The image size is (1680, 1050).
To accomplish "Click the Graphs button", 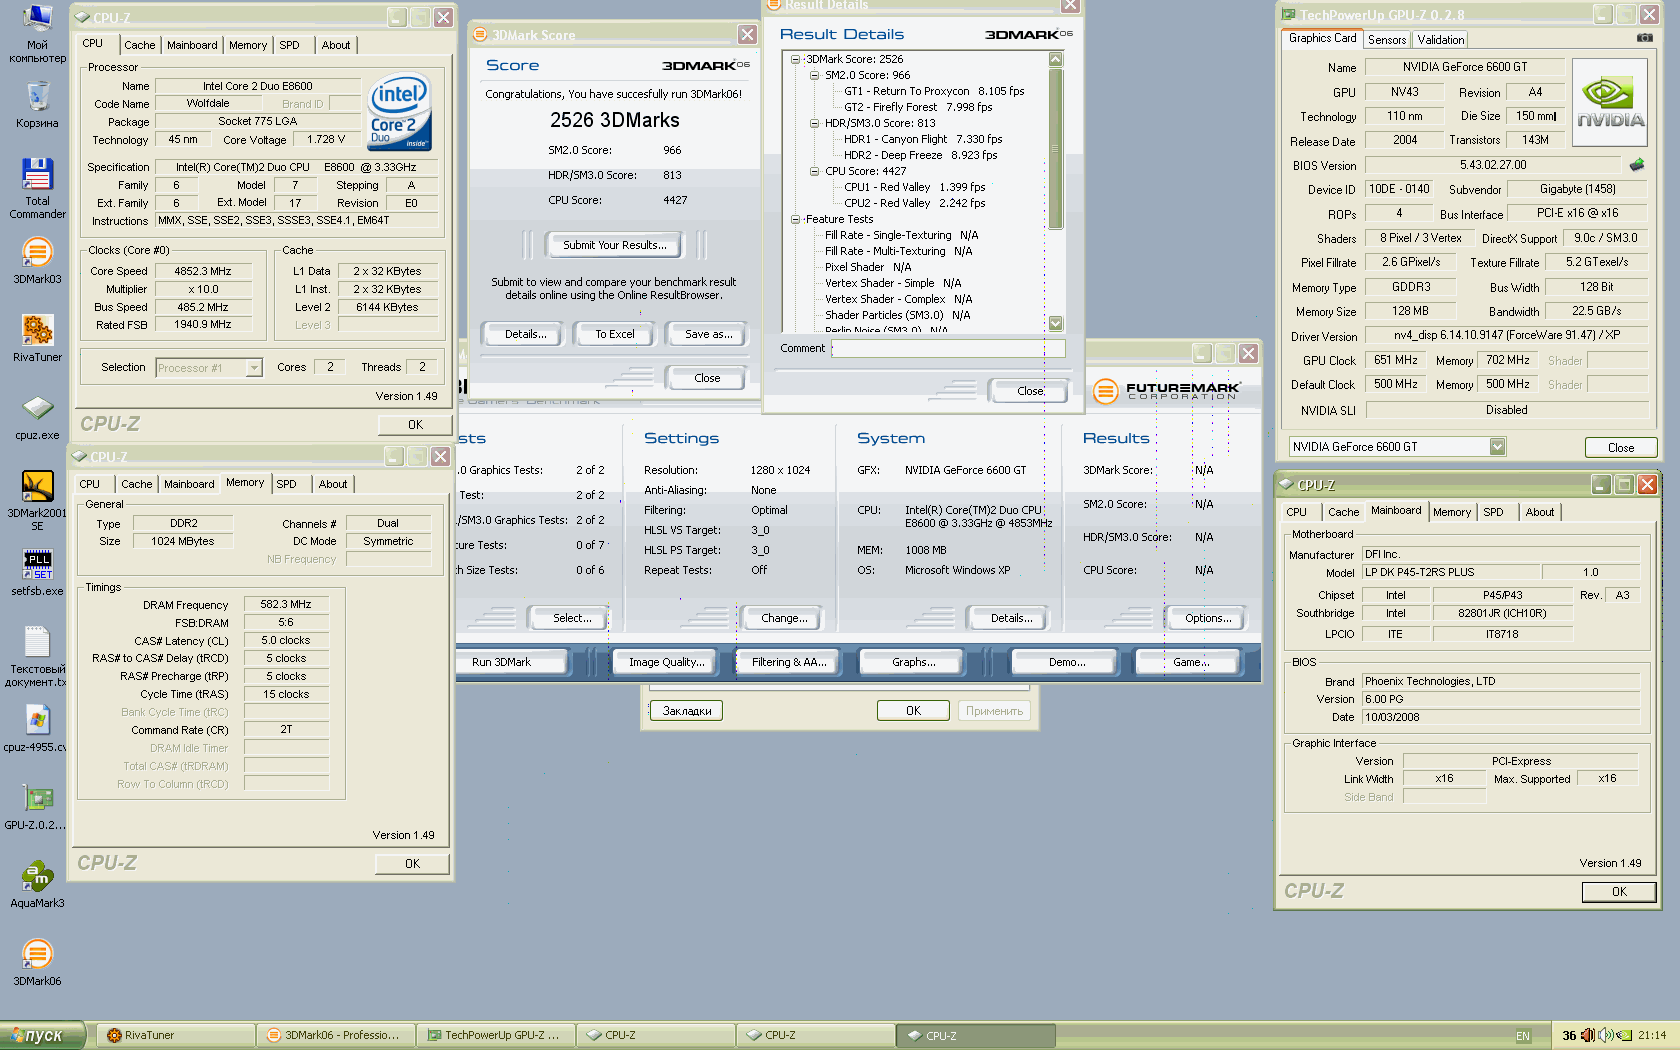I will (913, 662).
